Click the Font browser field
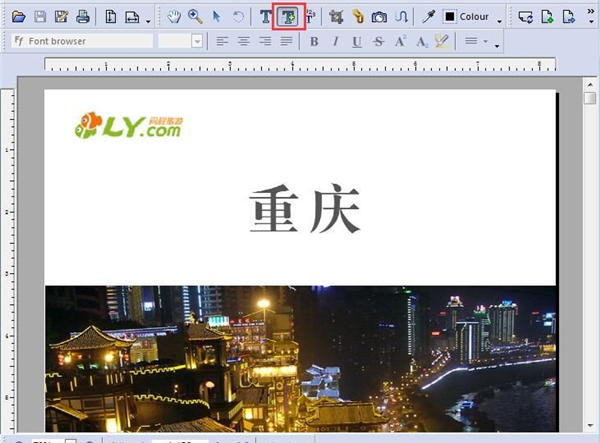Screen dimensions: 600x443 point(82,41)
